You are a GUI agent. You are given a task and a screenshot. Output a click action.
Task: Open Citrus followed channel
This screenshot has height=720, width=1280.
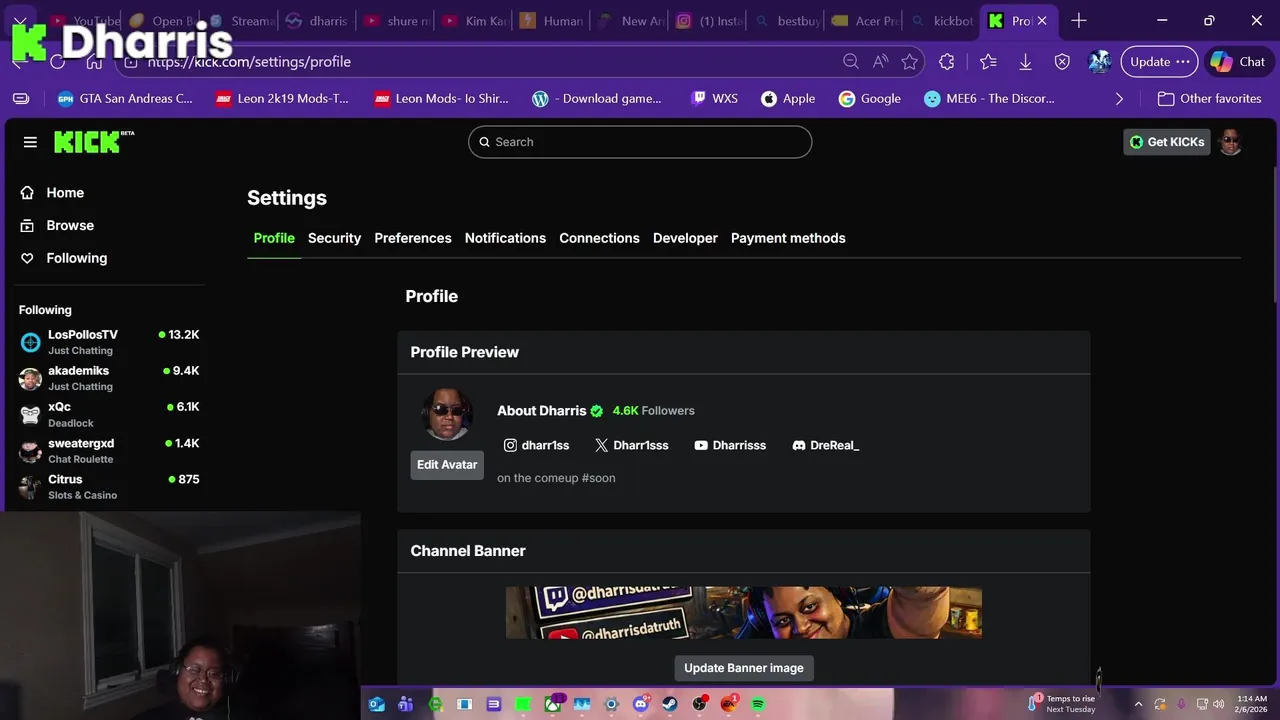click(x=109, y=486)
